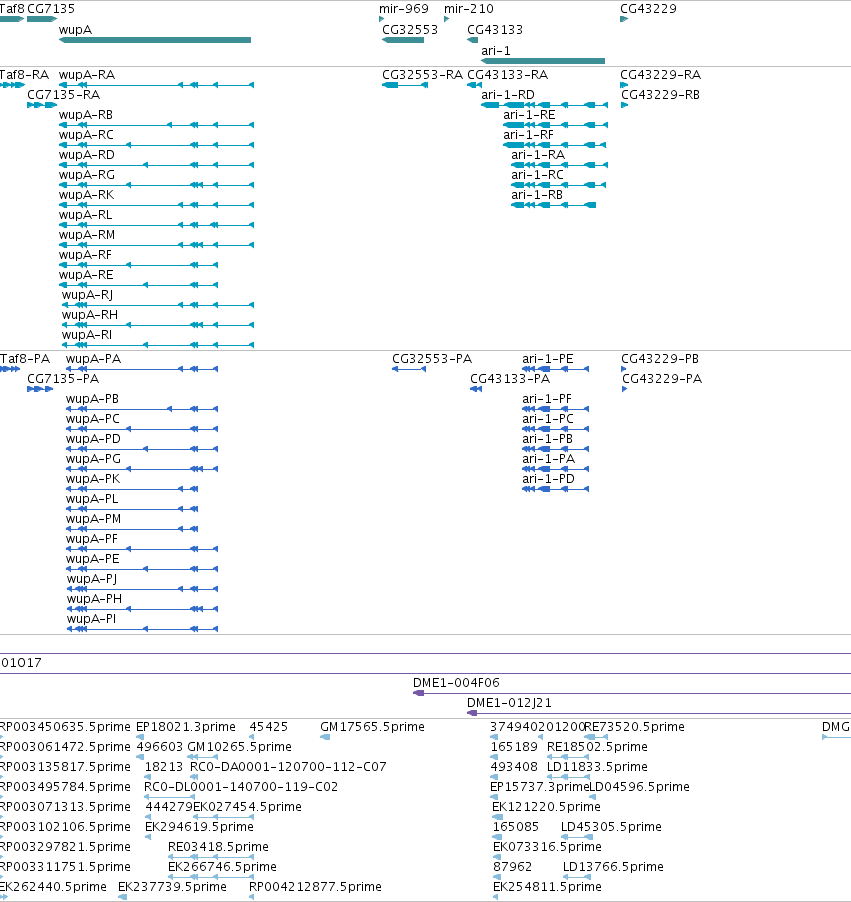Click the Taf8-RA transcript label
Viewport: 851px width, 902px height.
coord(24,75)
